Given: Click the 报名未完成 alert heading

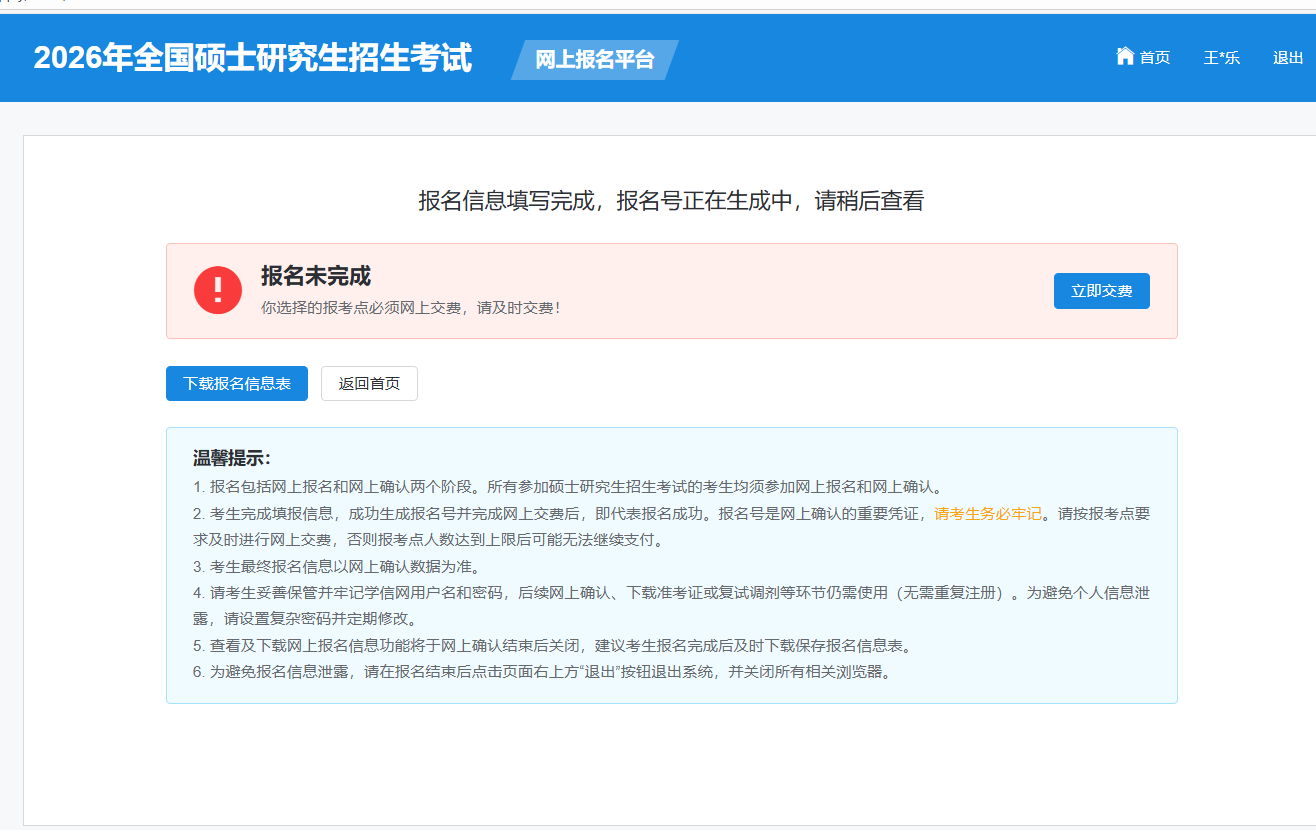Looking at the screenshot, I should click(x=316, y=277).
